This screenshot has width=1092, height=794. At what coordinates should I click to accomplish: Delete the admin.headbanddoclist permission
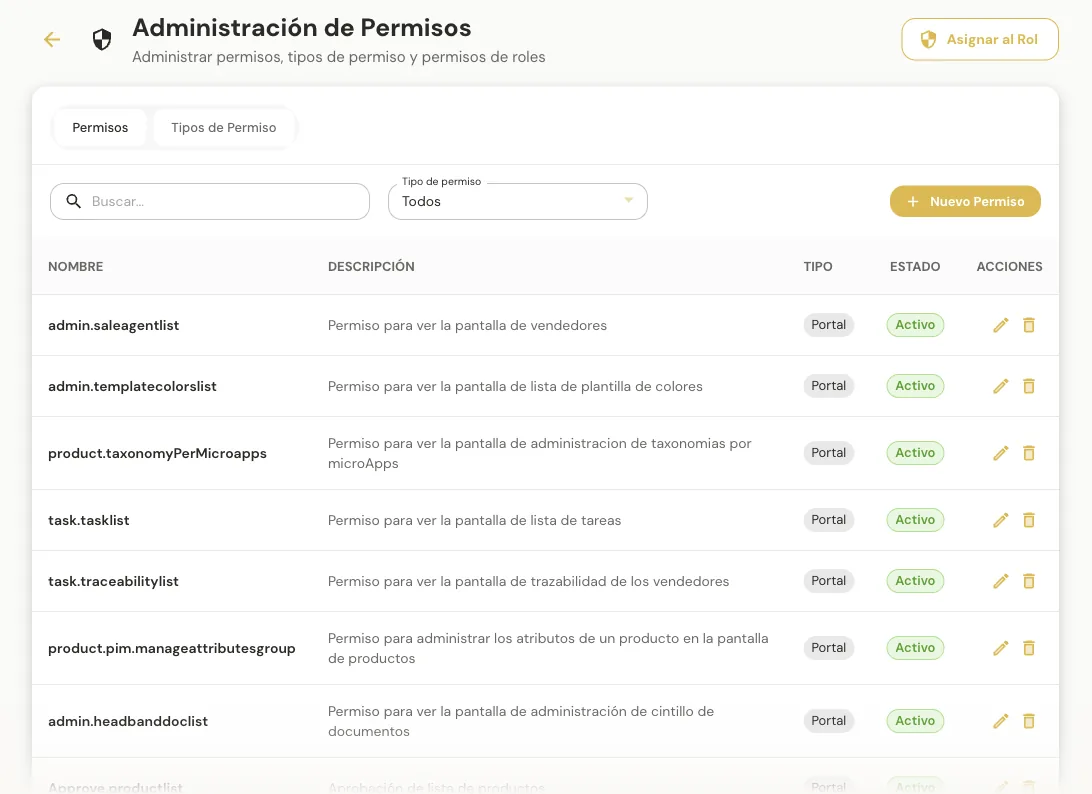(1029, 721)
